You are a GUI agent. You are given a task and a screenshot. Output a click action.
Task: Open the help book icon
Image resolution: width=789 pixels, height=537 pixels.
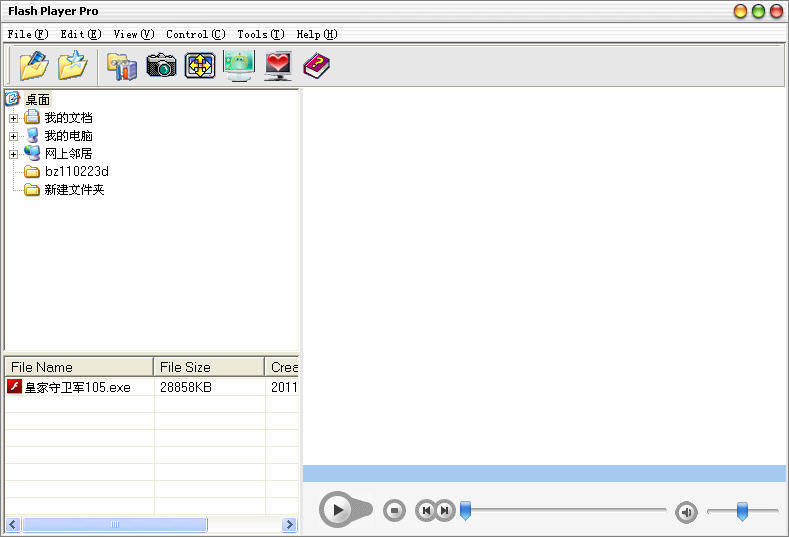click(316, 65)
